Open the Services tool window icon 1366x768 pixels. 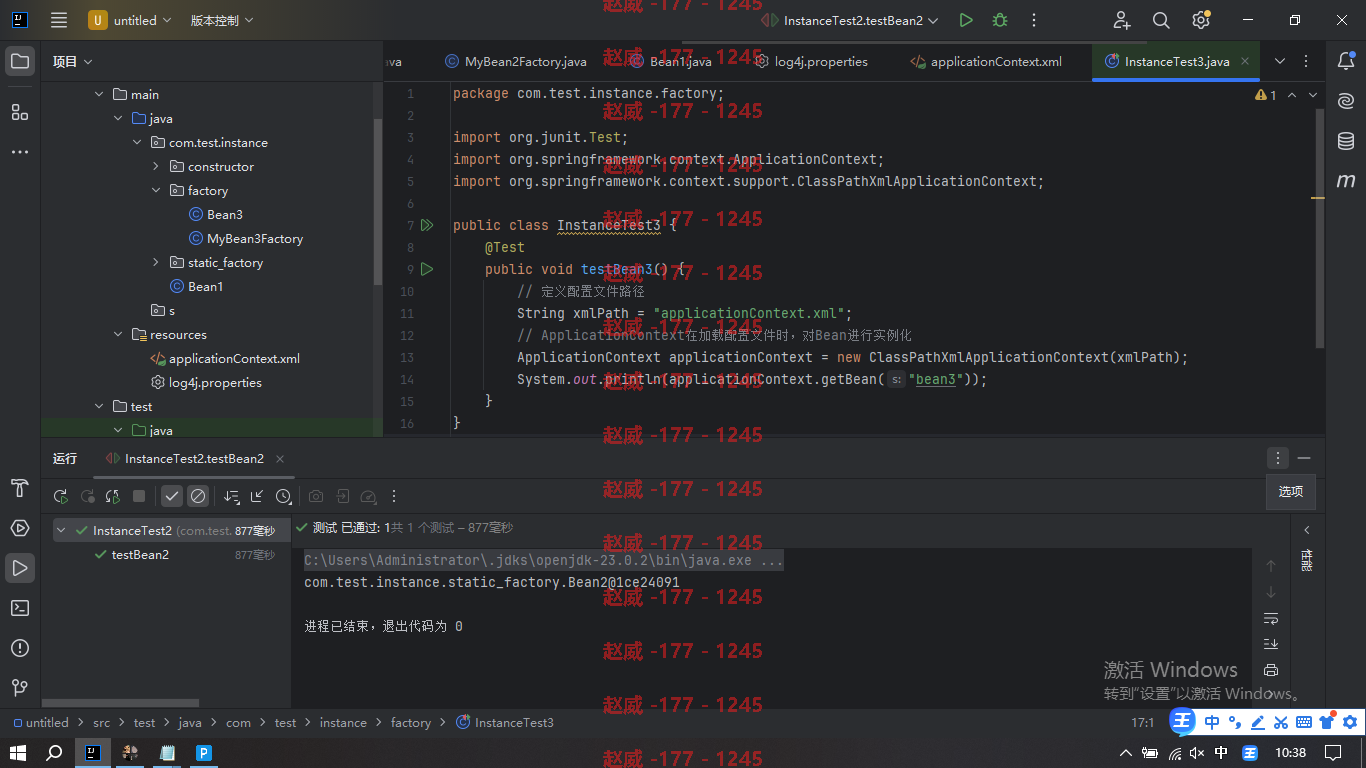(20, 528)
